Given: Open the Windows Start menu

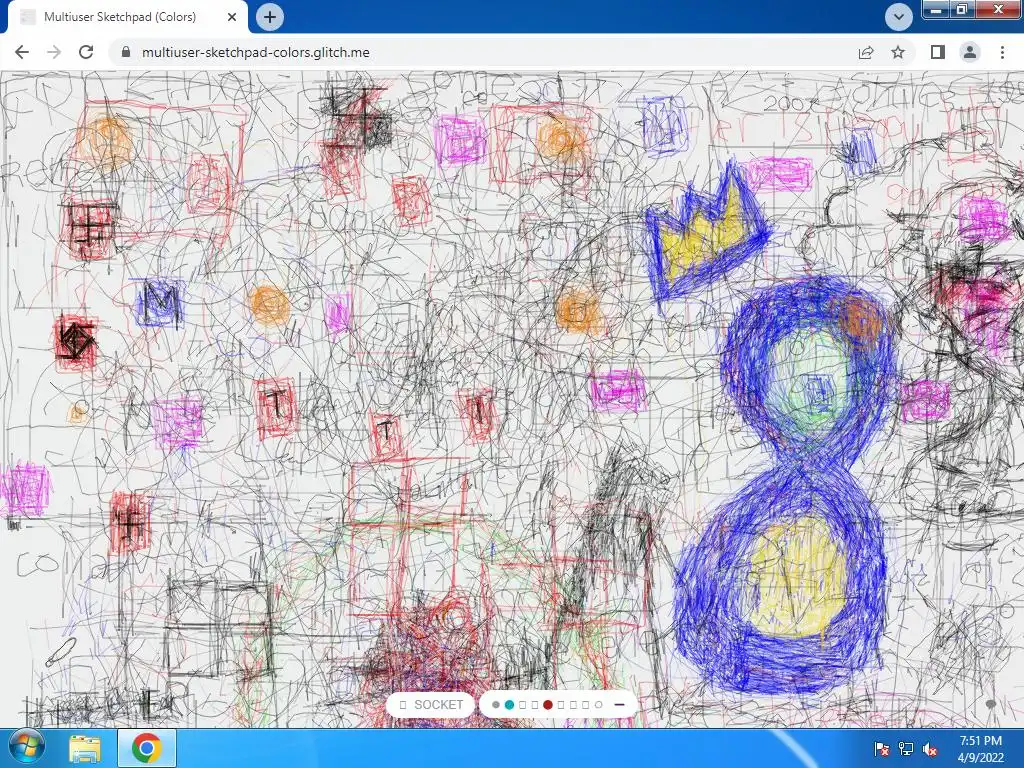Looking at the screenshot, I should click(x=26, y=748).
